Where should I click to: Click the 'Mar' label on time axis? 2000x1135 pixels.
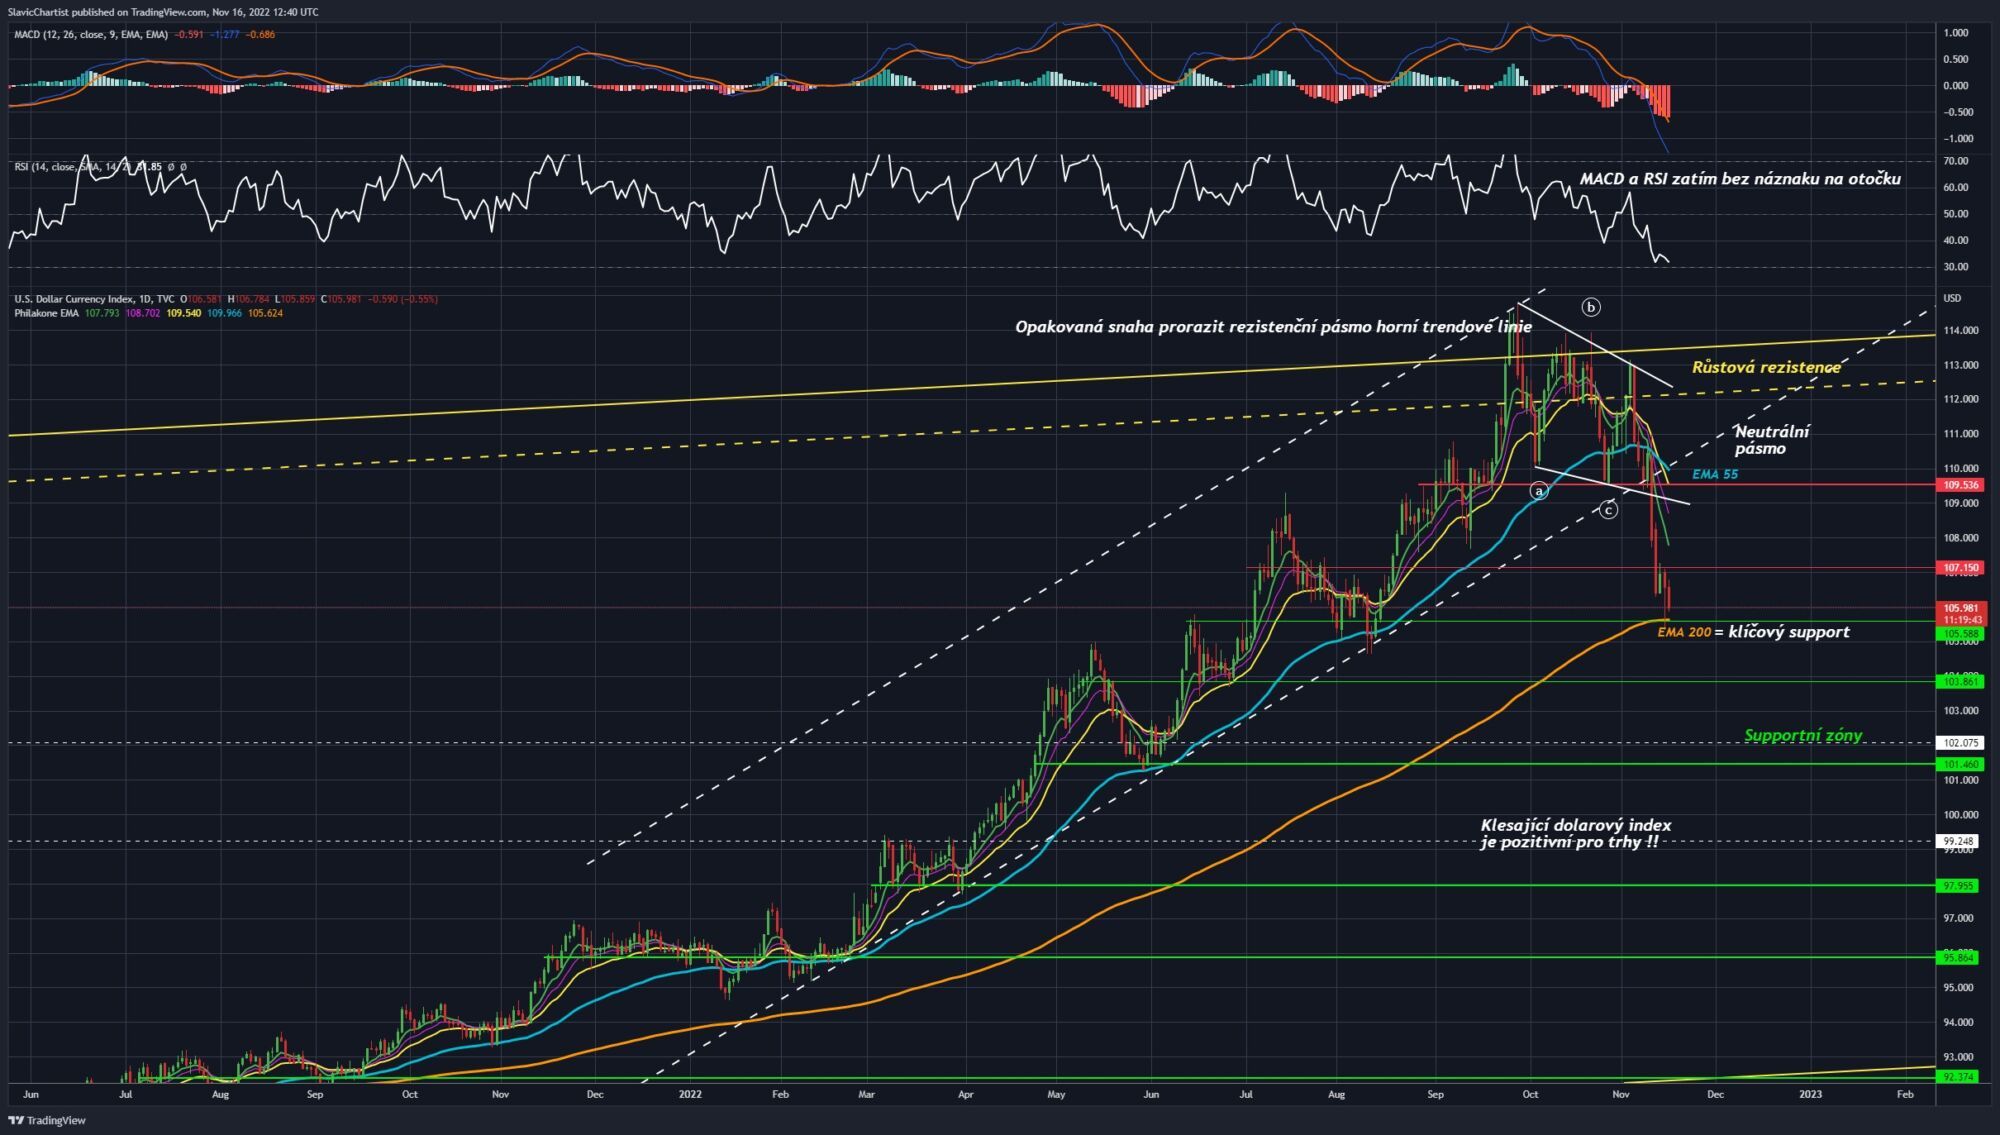(x=866, y=1095)
